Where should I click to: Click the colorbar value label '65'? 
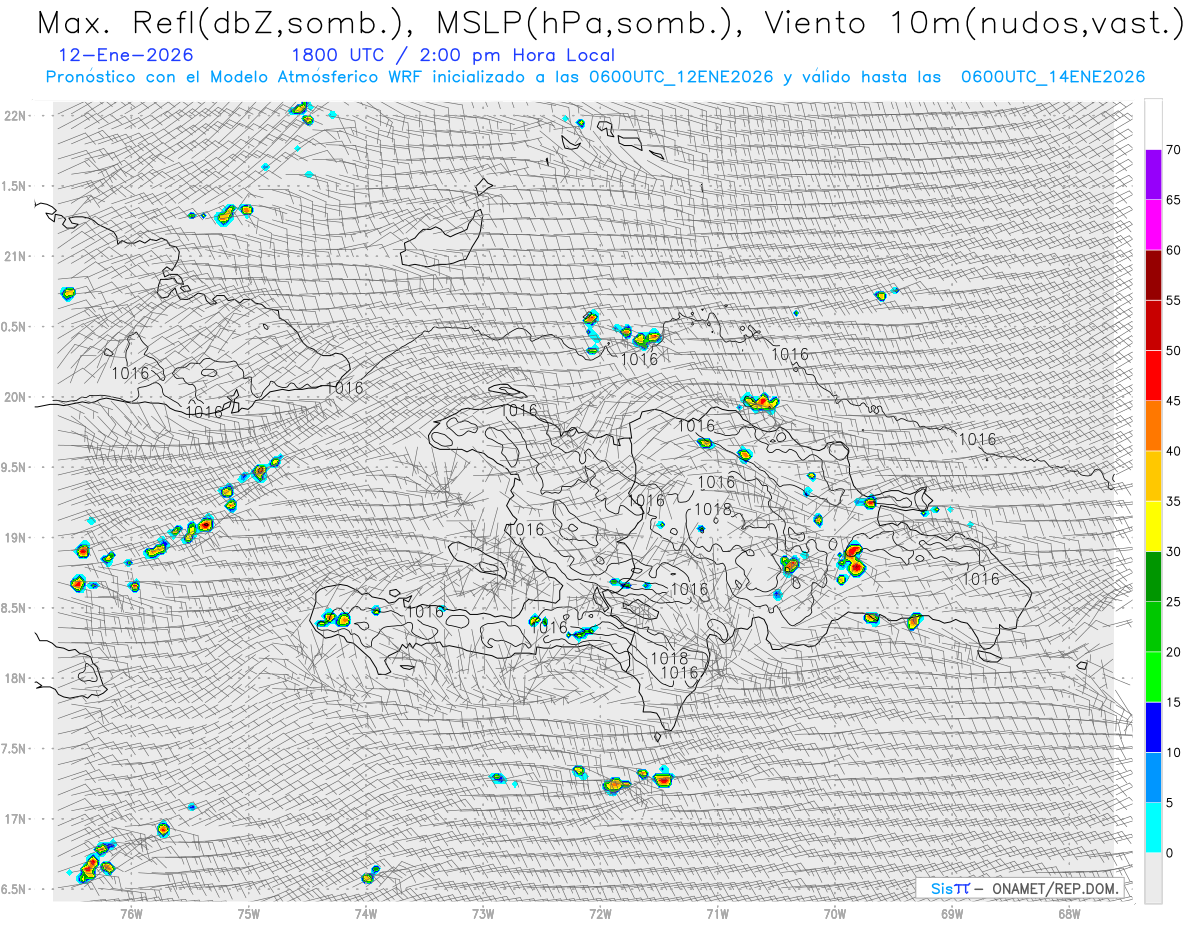pos(1173,200)
